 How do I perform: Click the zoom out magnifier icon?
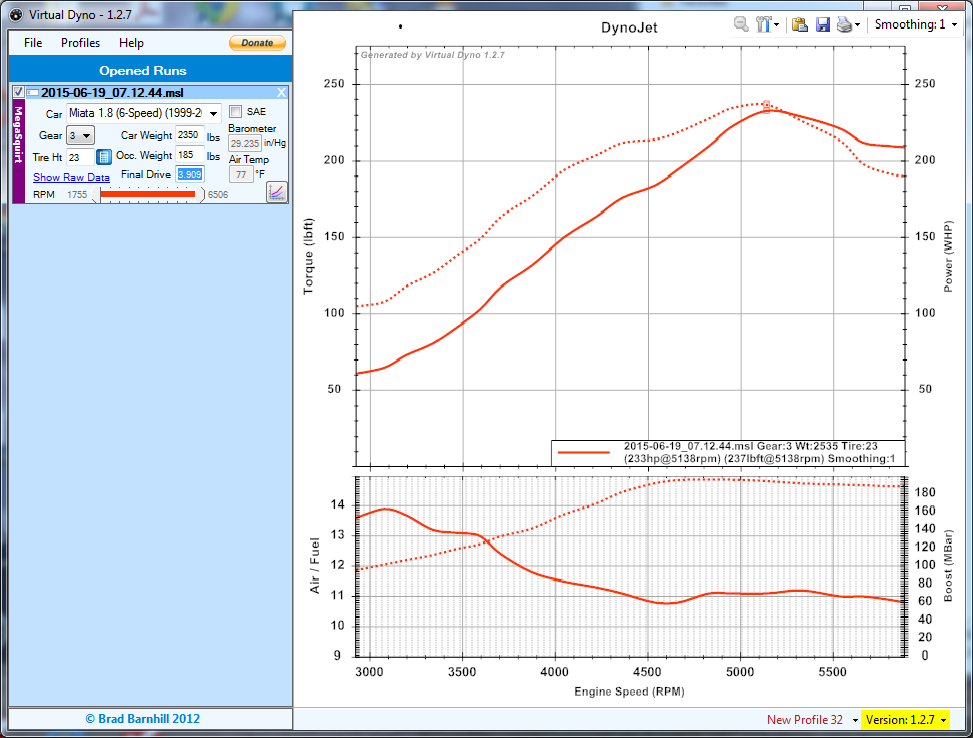click(741, 25)
